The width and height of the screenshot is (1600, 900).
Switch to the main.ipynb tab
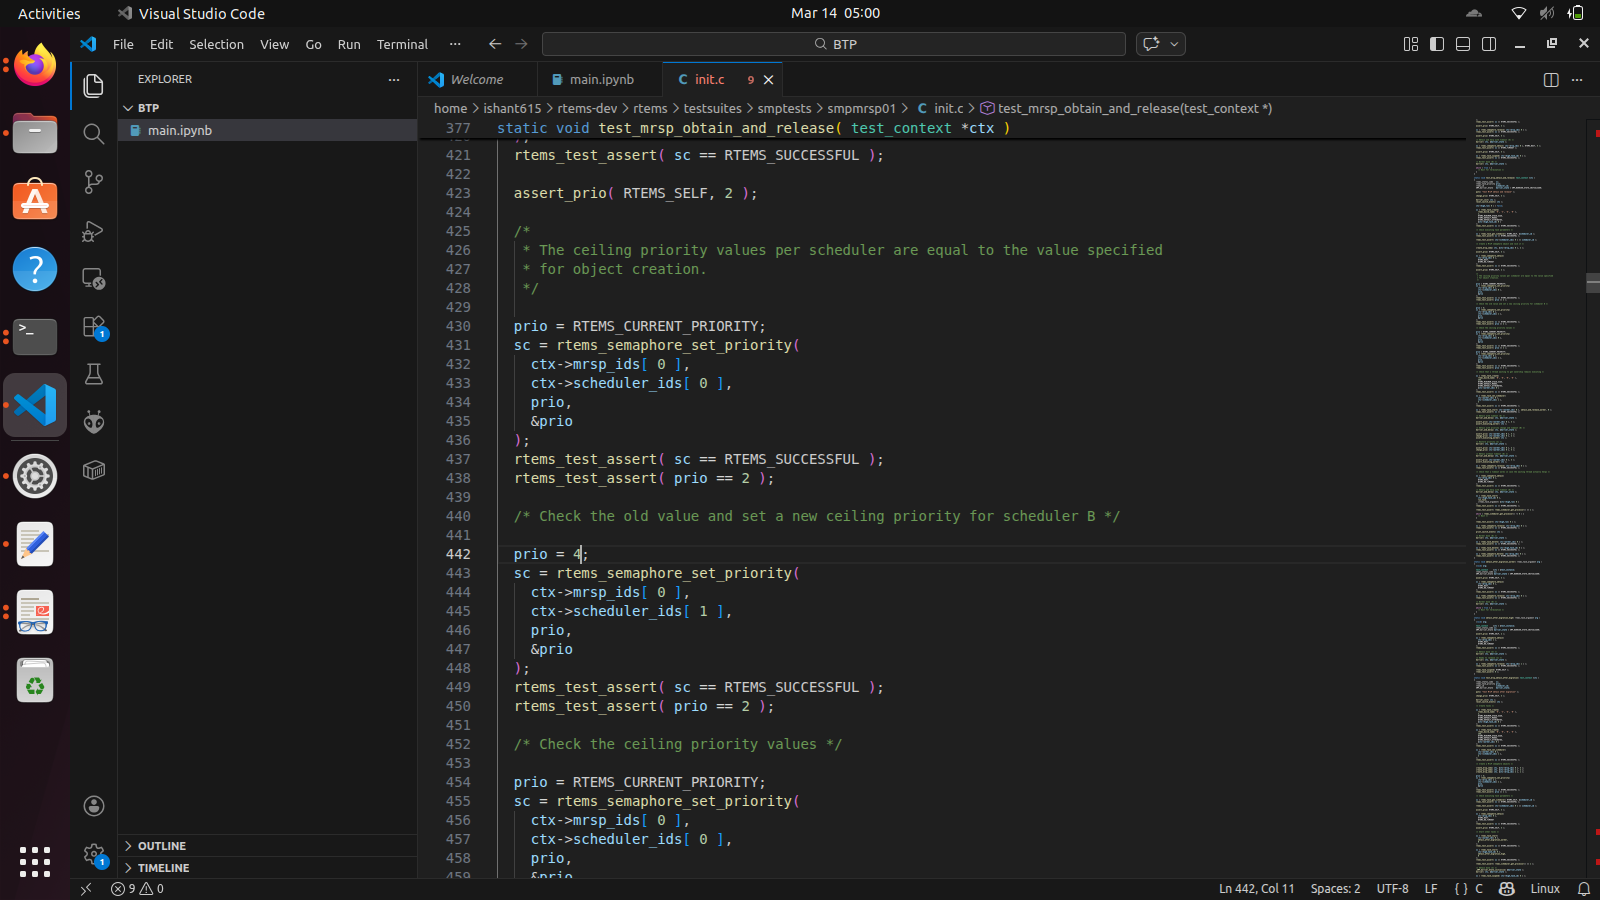[x=600, y=80]
